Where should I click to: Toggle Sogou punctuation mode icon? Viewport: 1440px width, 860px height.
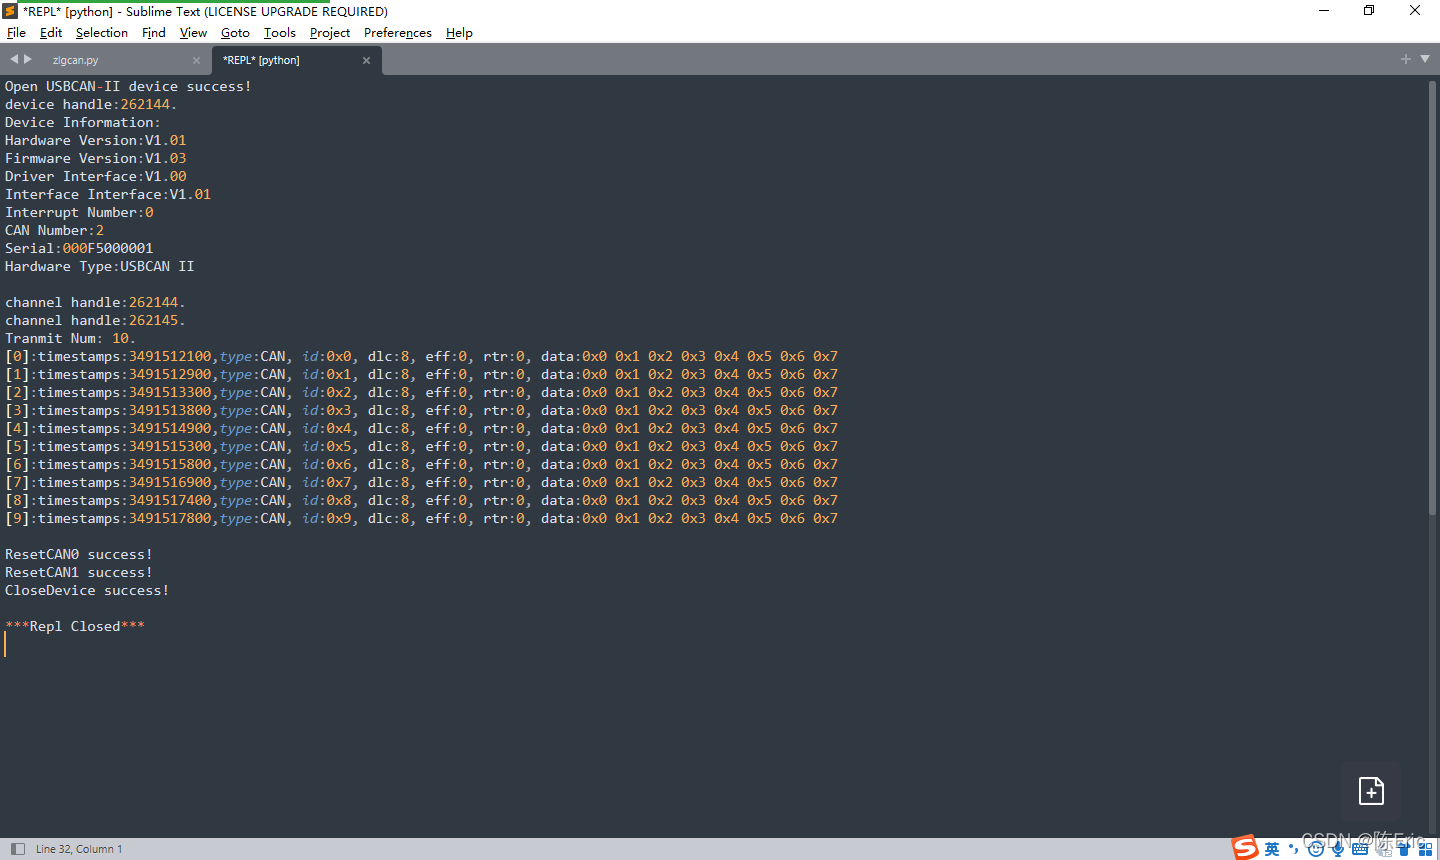coord(1293,849)
